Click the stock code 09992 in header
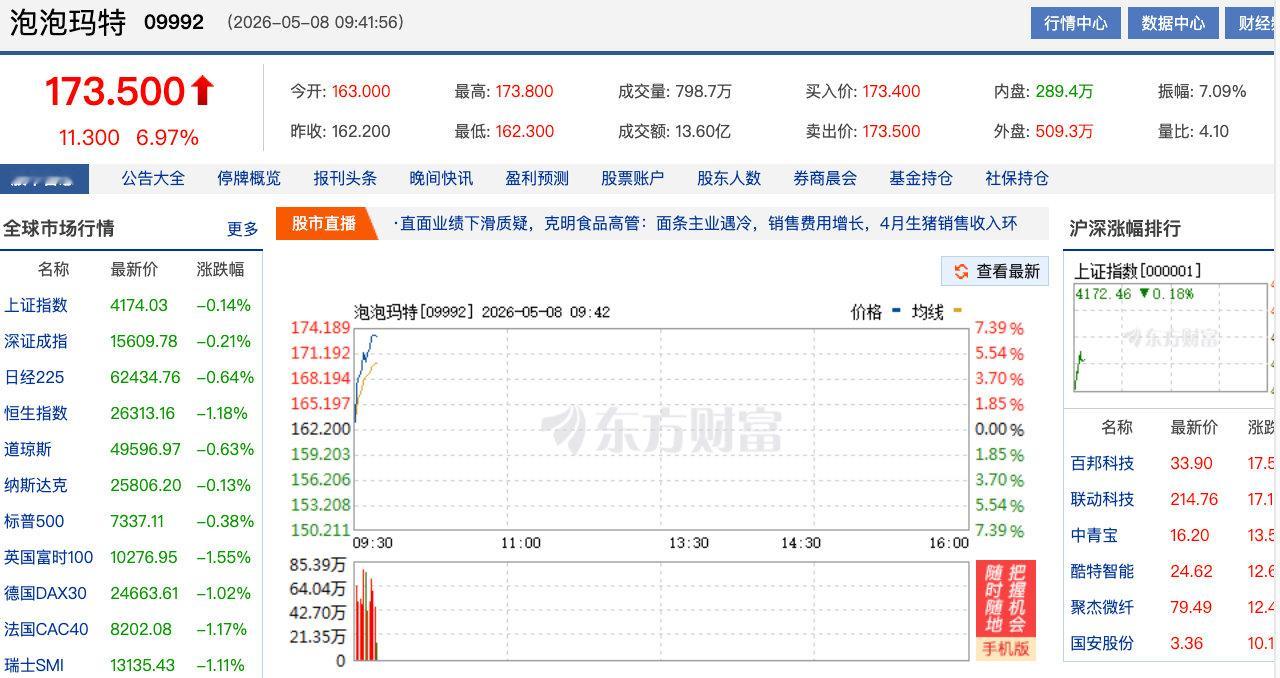Image resolution: width=1280 pixels, height=678 pixels. point(174,22)
